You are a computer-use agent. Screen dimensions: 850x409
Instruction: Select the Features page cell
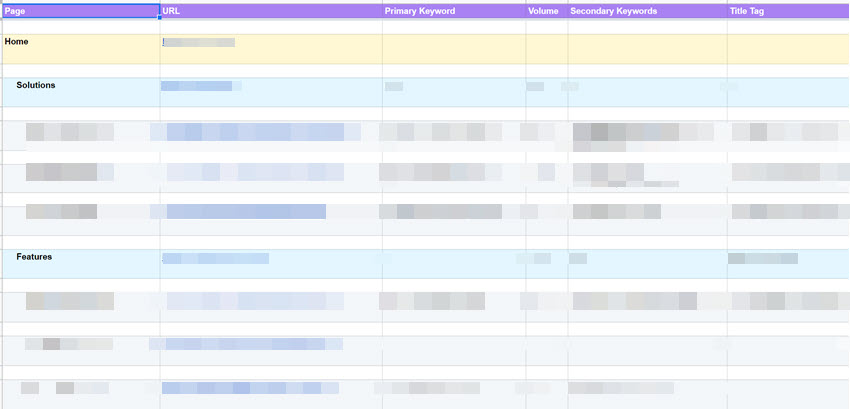tap(79, 263)
